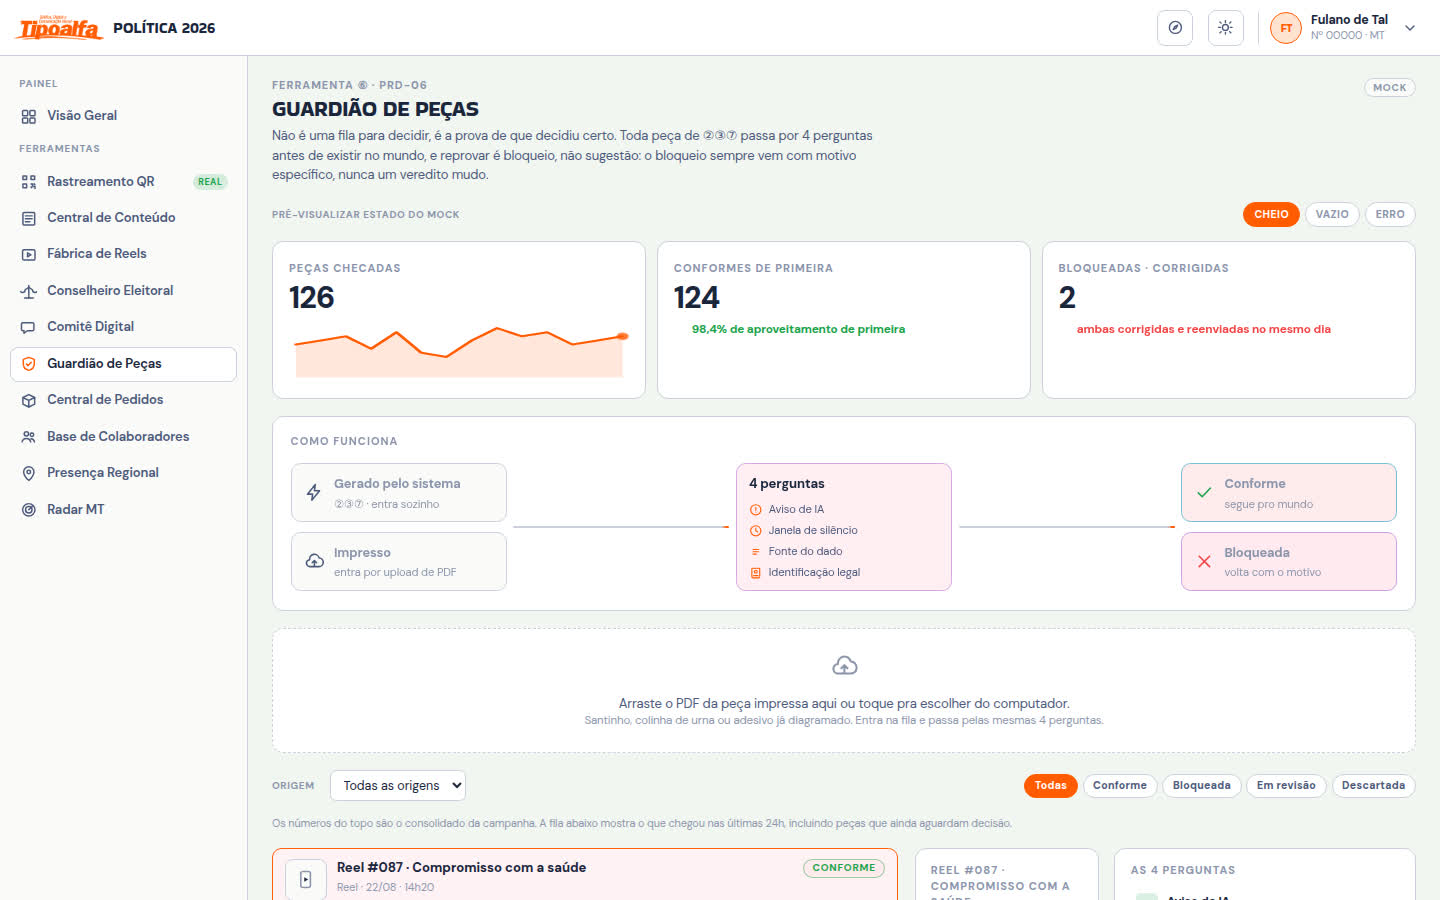Filter the queue by Descartada

(1373, 786)
